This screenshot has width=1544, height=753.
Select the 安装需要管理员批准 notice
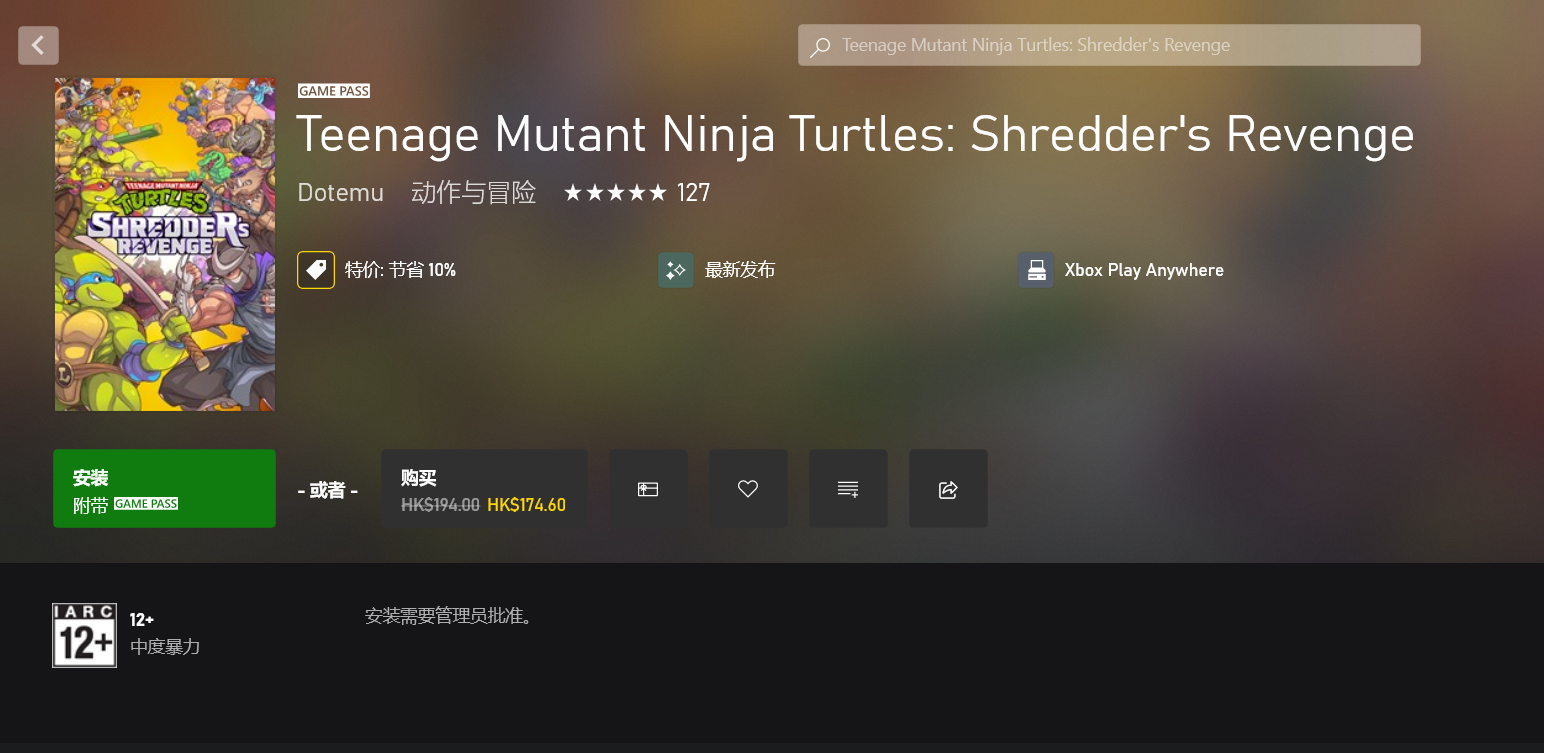click(x=449, y=616)
